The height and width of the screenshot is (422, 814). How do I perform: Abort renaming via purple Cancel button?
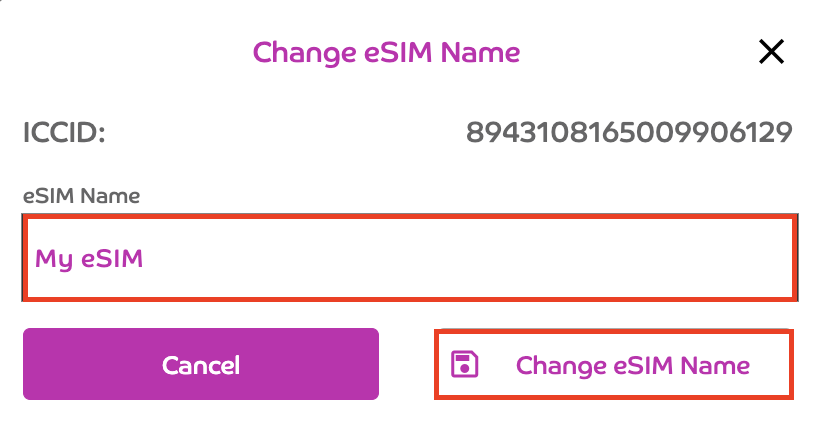coord(200,365)
